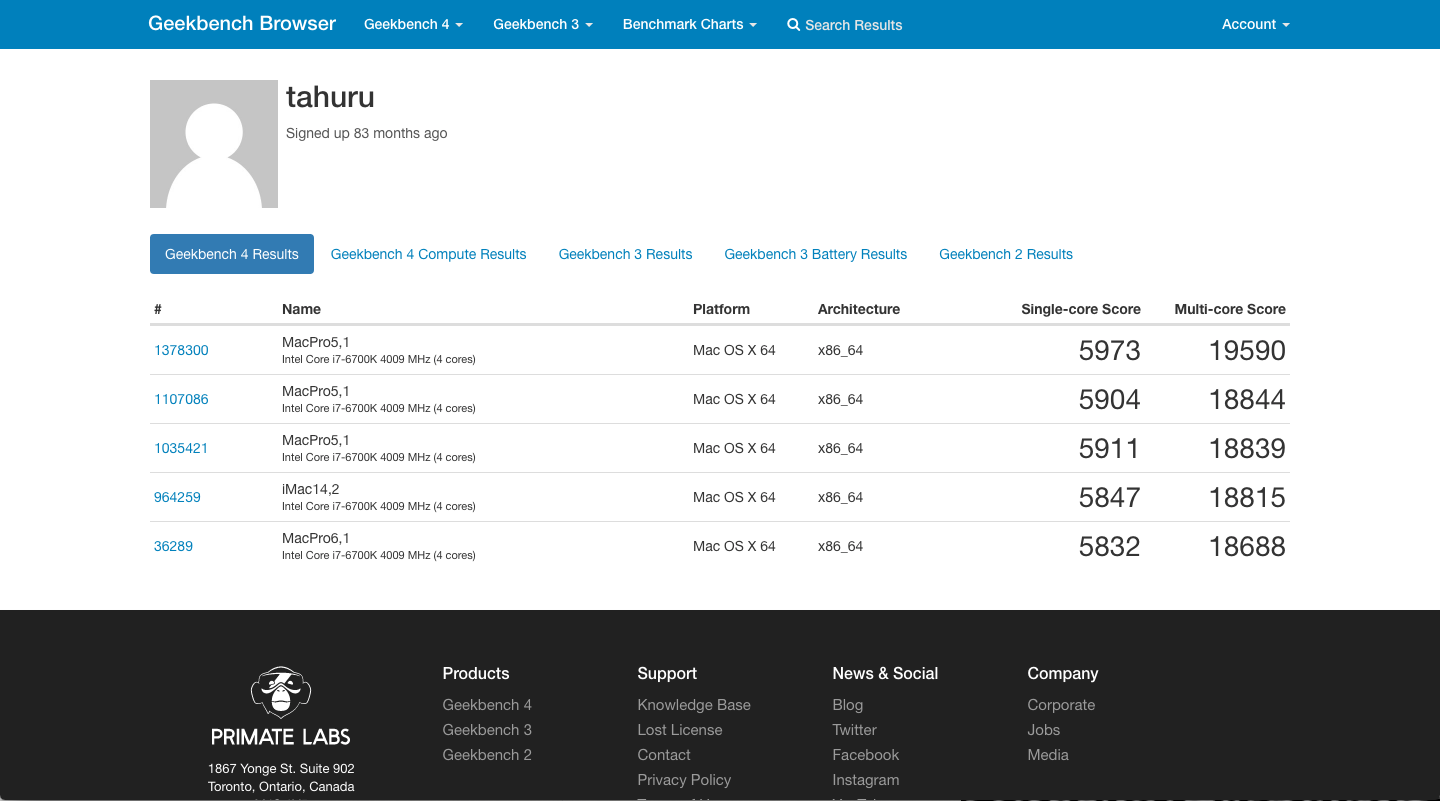Click multi-core score 18844
1440x801 pixels.
1247,400
